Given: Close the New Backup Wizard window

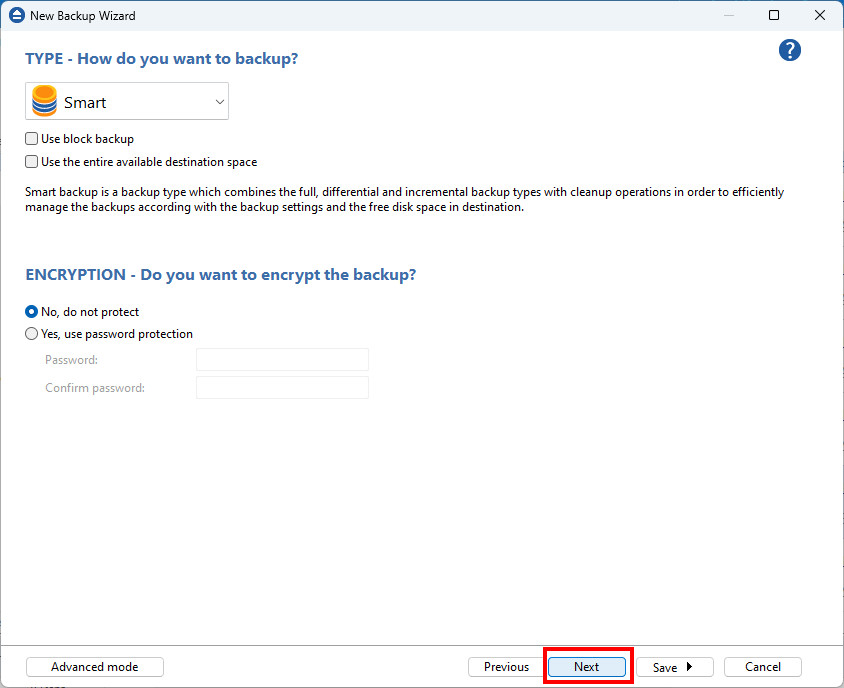Looking at the screenshot, I should pos(820,16).
